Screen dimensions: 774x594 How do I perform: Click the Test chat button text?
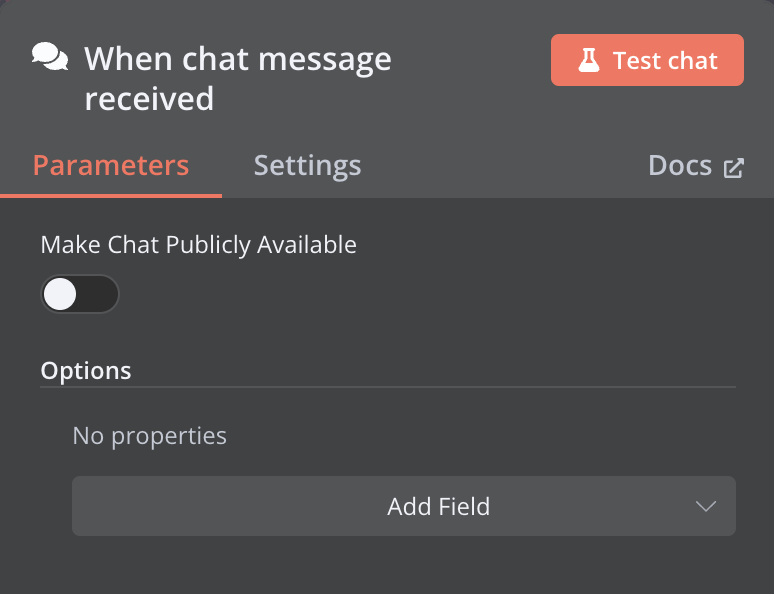click(665, 61)
